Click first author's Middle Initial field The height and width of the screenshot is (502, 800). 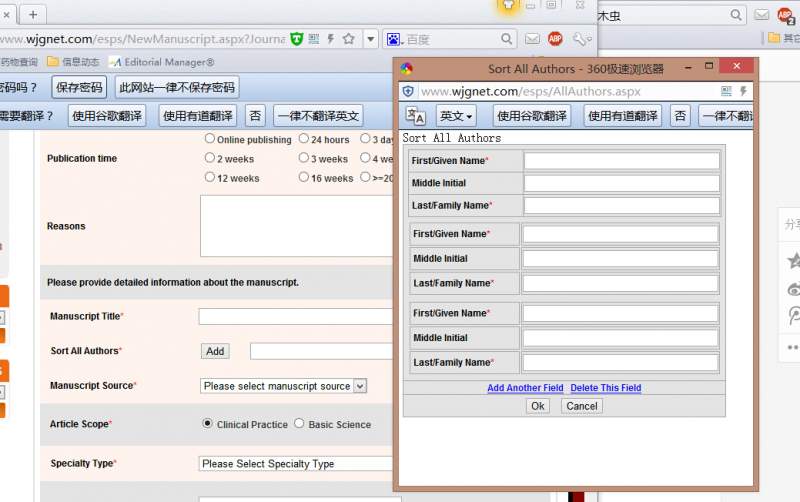[621, 183]
